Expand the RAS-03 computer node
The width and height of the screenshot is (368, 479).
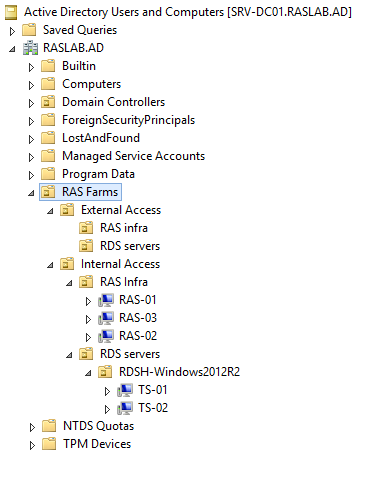pyautogui.click(x=88, y=319)
